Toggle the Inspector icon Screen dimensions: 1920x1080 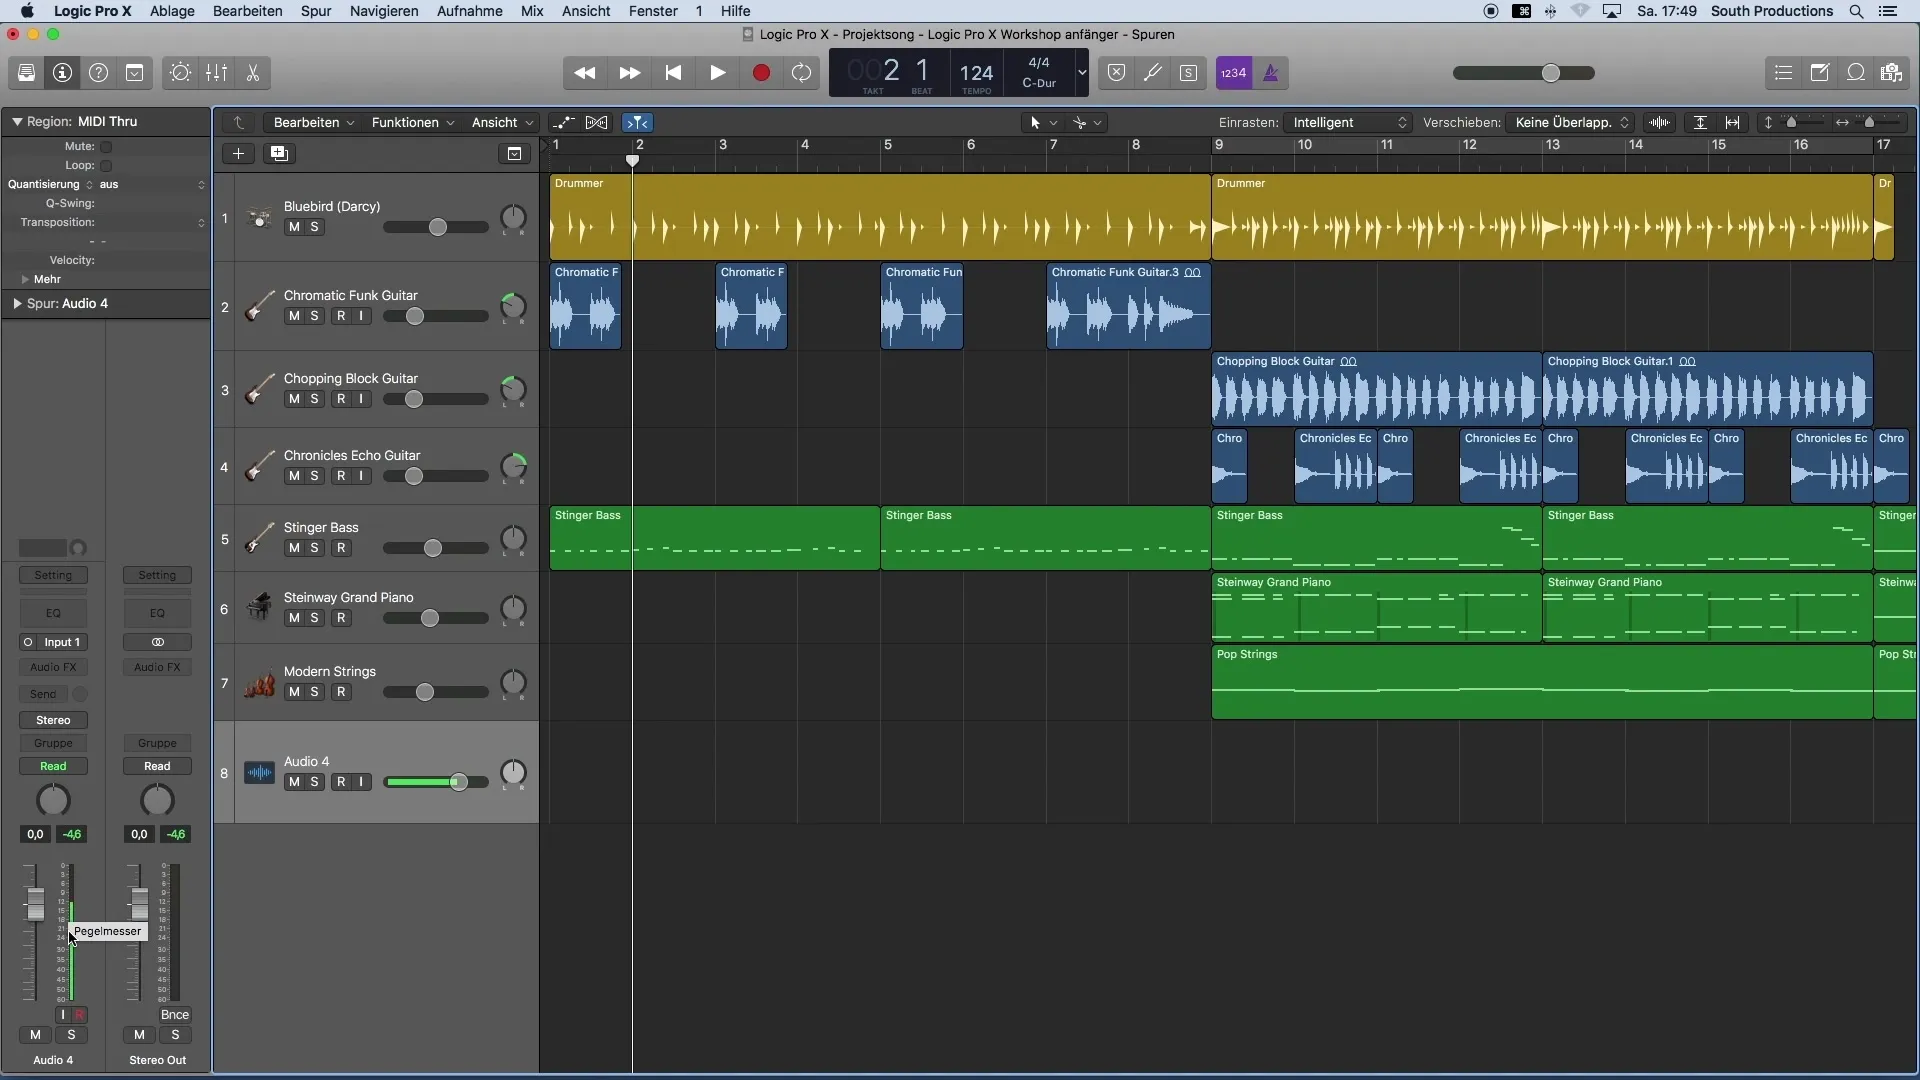pyautogui.click(x=63, y=73)
